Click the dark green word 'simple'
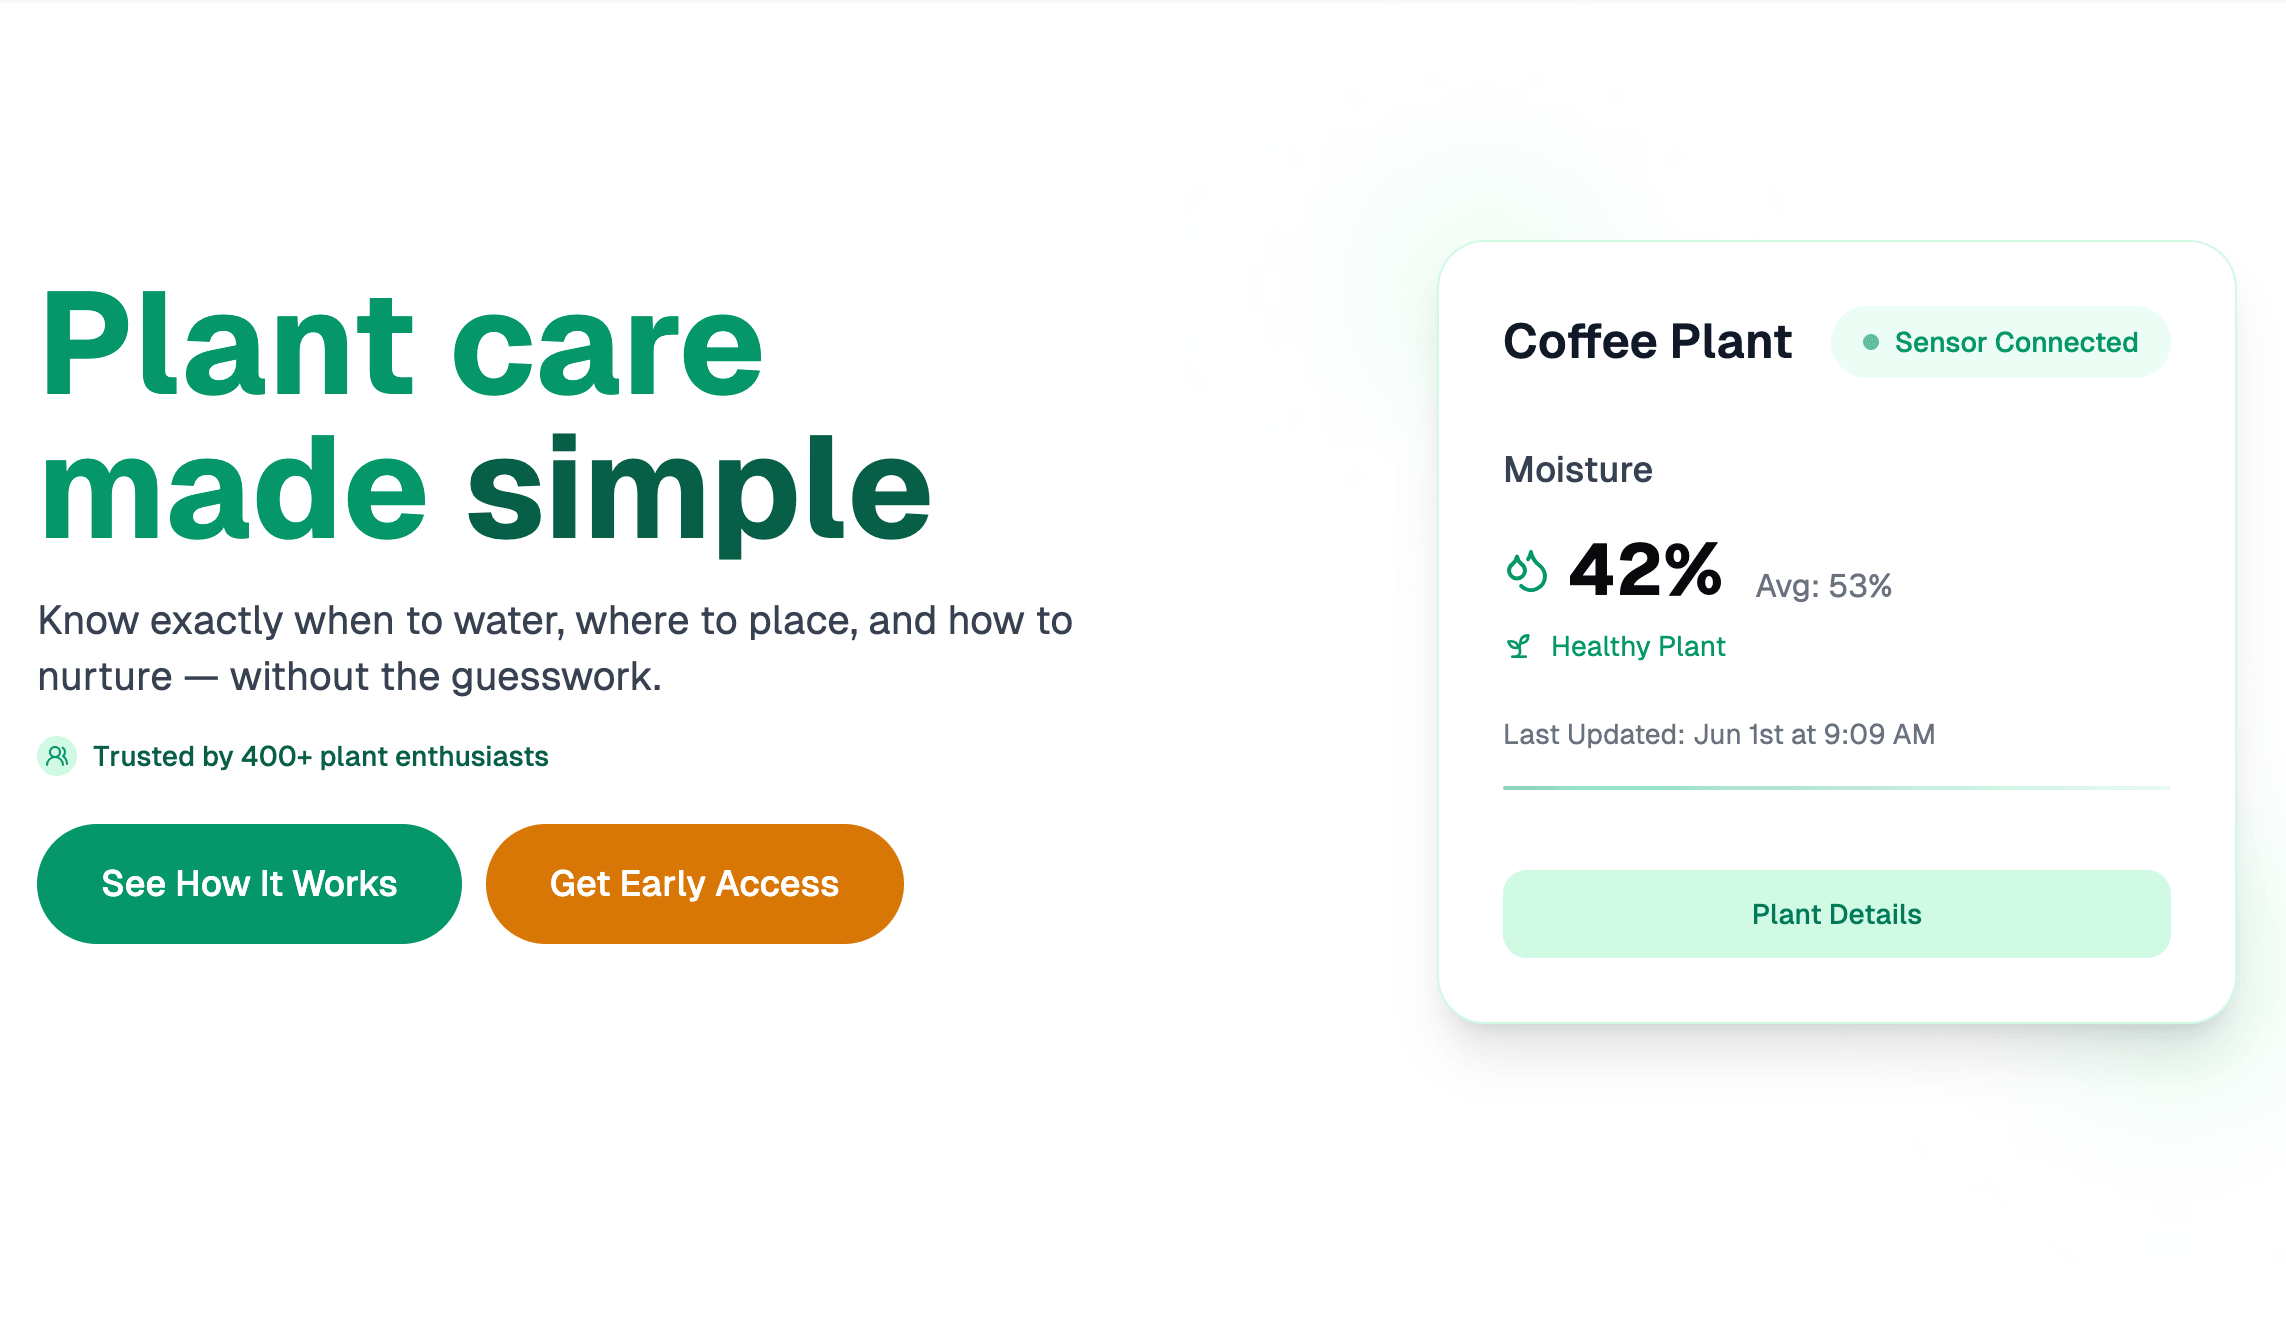 click(x=699, y=490)
